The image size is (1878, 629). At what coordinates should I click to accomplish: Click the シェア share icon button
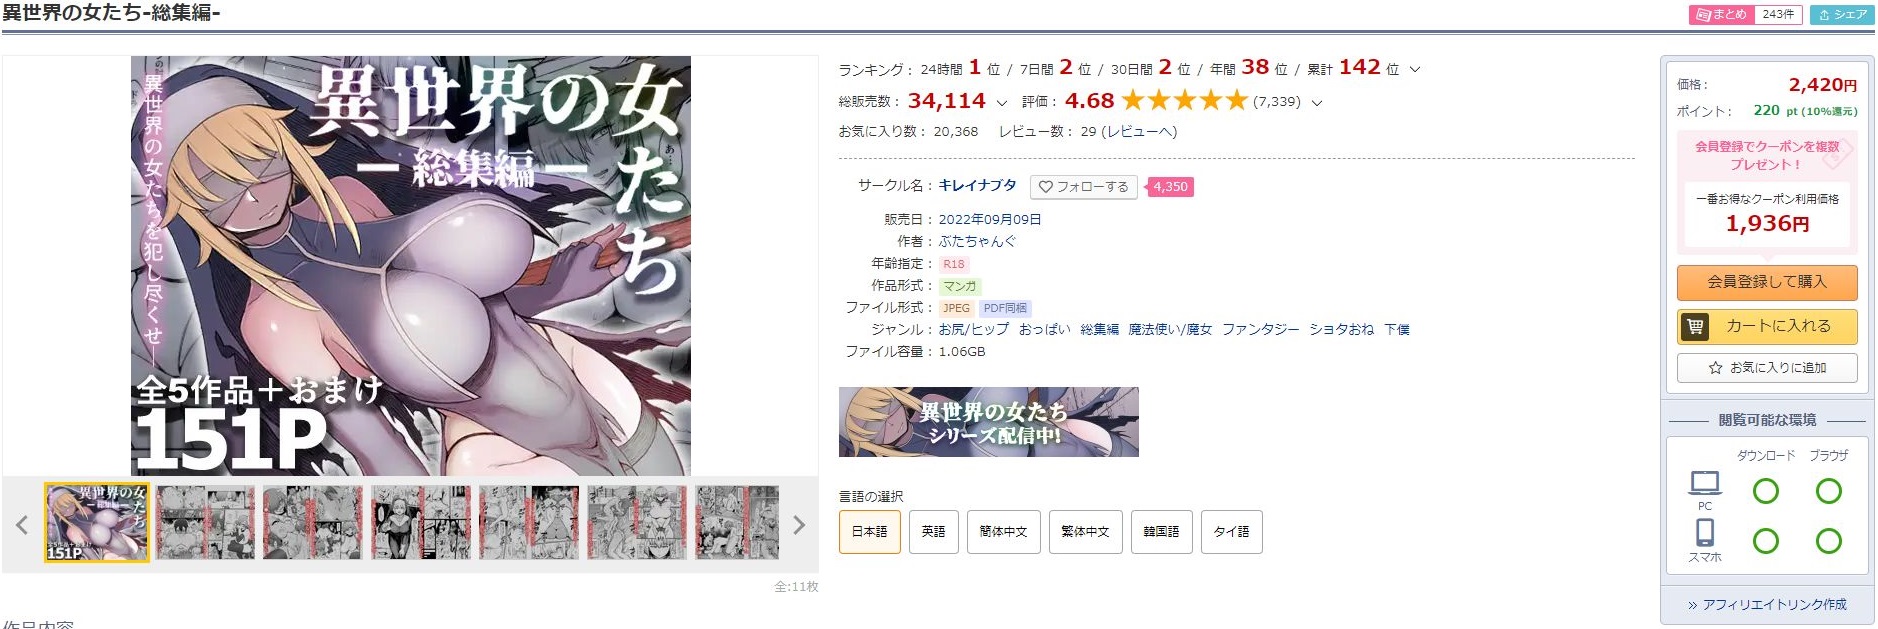[x=1842, y=14]
